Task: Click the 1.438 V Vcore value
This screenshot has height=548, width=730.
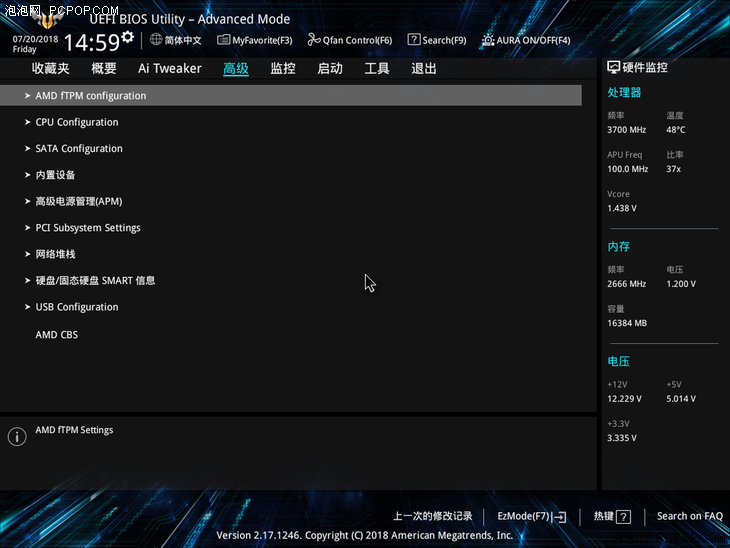Action: [x=622, y=208]
